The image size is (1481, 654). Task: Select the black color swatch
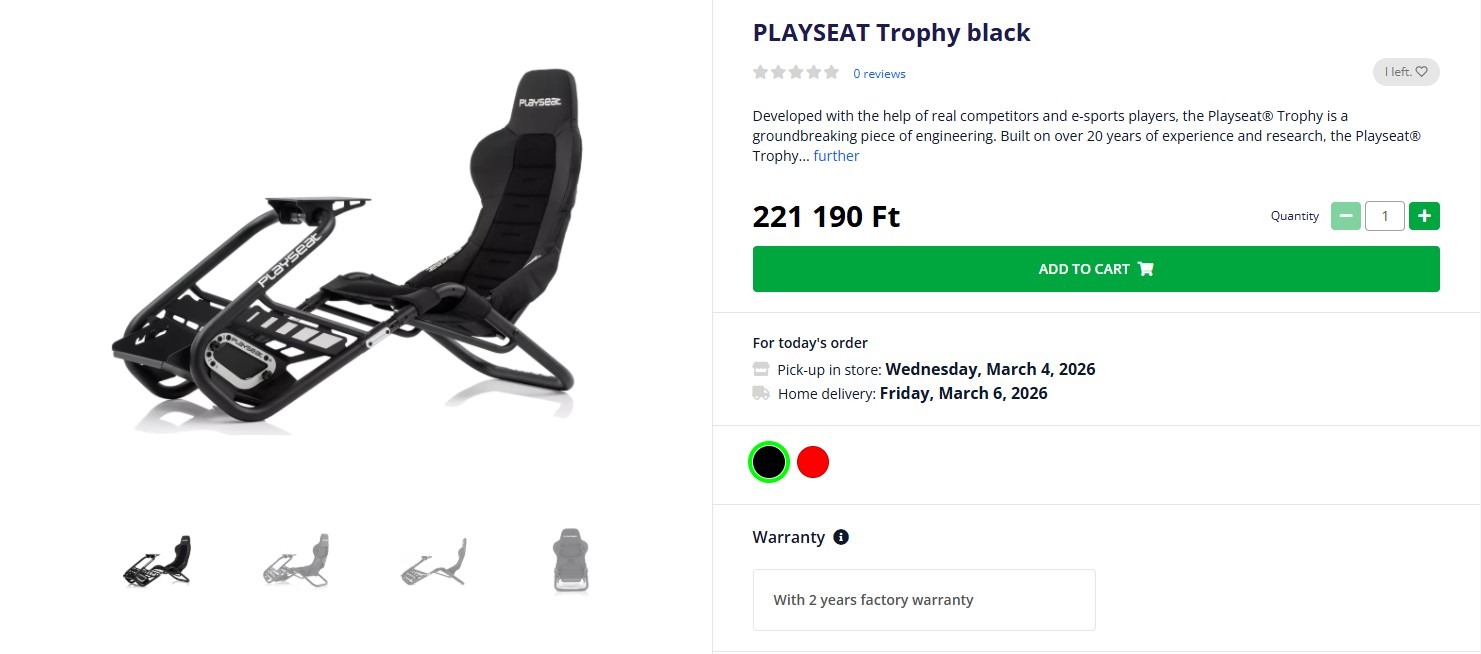pyautogui.click(x=769, y=462)
